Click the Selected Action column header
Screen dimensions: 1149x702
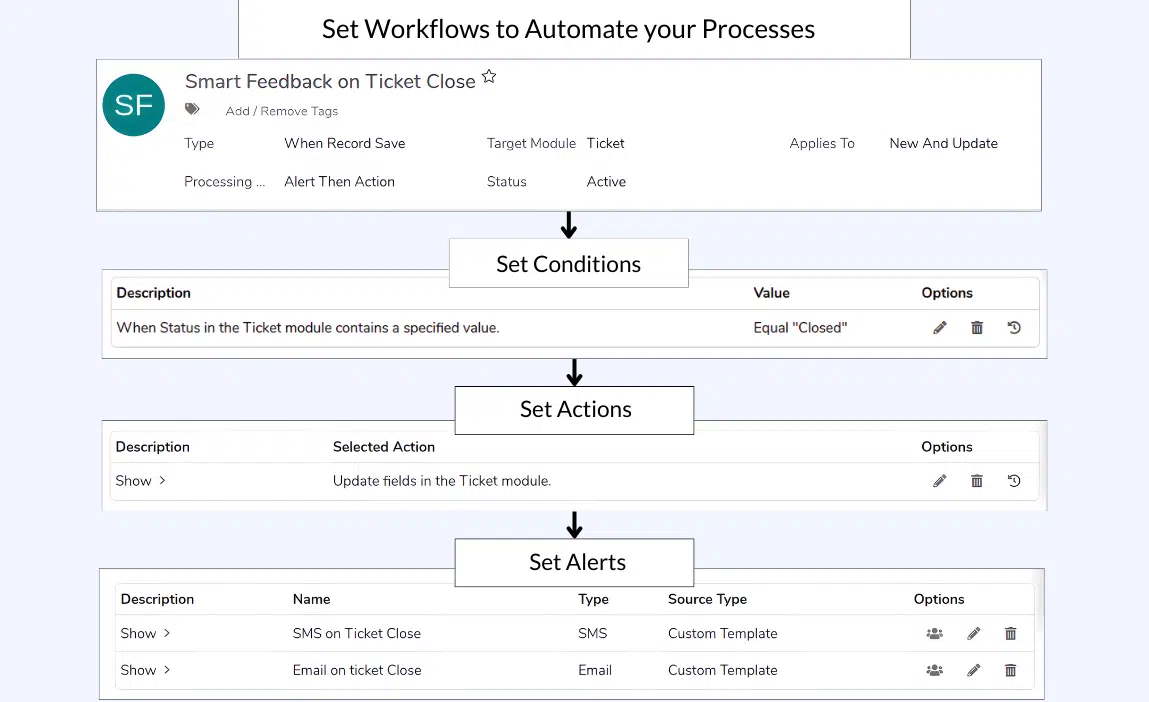pyautogui.click(x=384, y=447)
